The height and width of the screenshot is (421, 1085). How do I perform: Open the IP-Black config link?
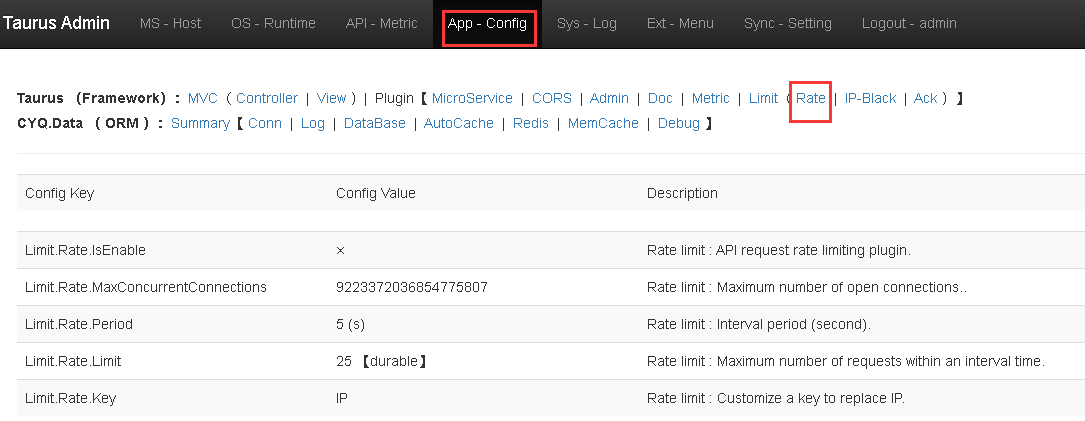tap(870, 98)
